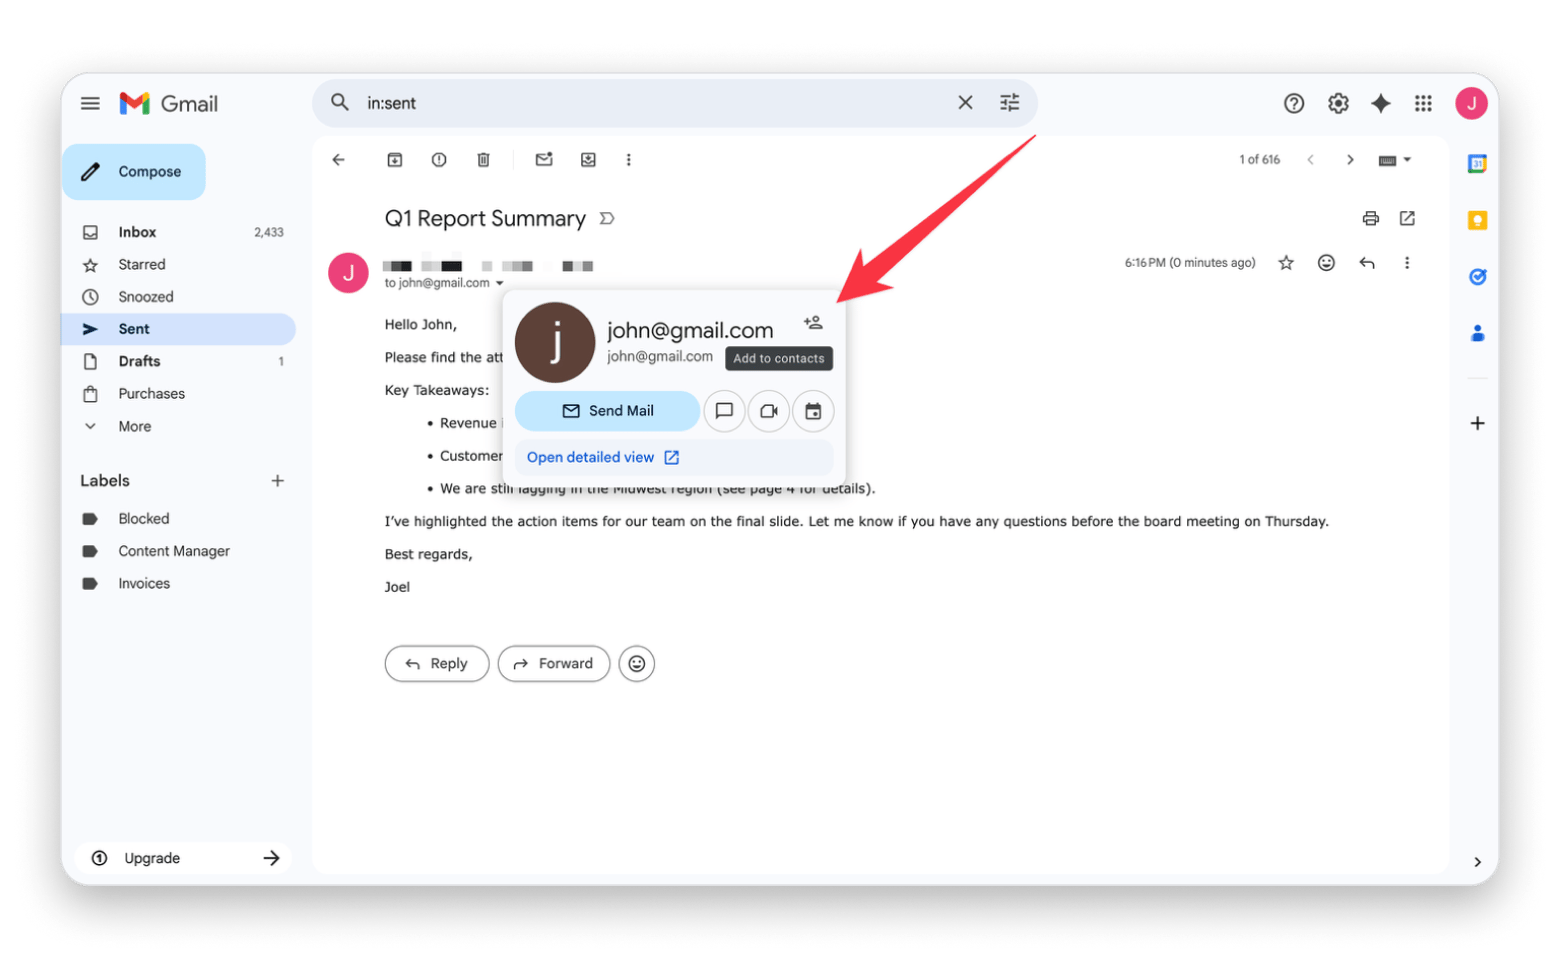Open the Inbox folder

(137, 232)
